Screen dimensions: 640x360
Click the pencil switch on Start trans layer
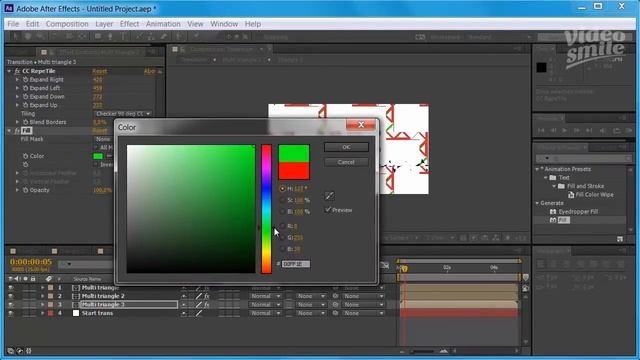tap(199, 313)
